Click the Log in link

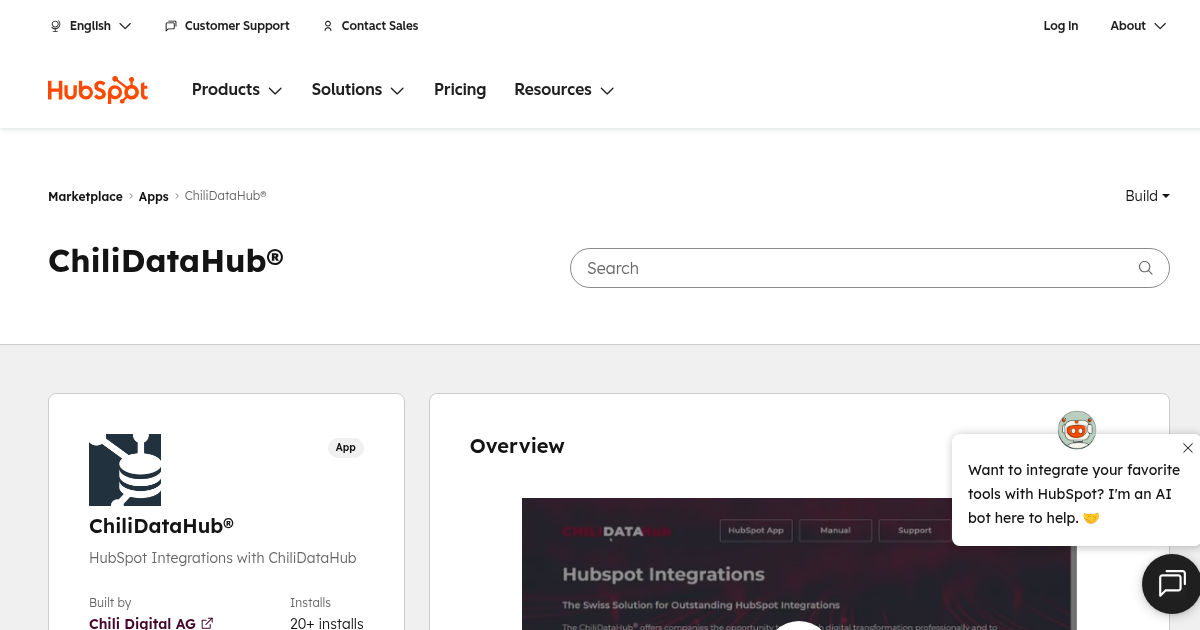click(1061, 26)
